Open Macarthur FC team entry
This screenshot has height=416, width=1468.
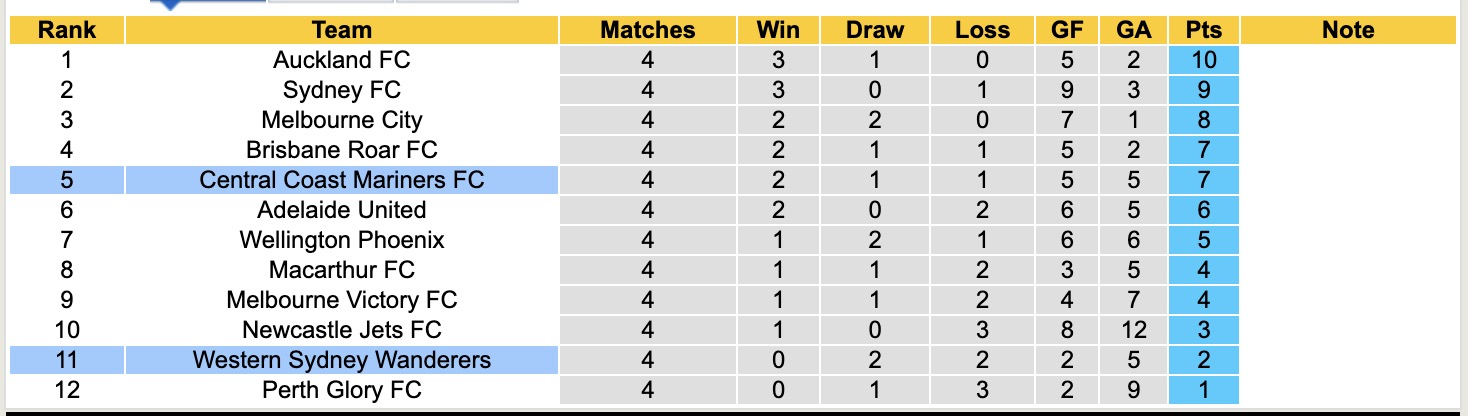341,270
